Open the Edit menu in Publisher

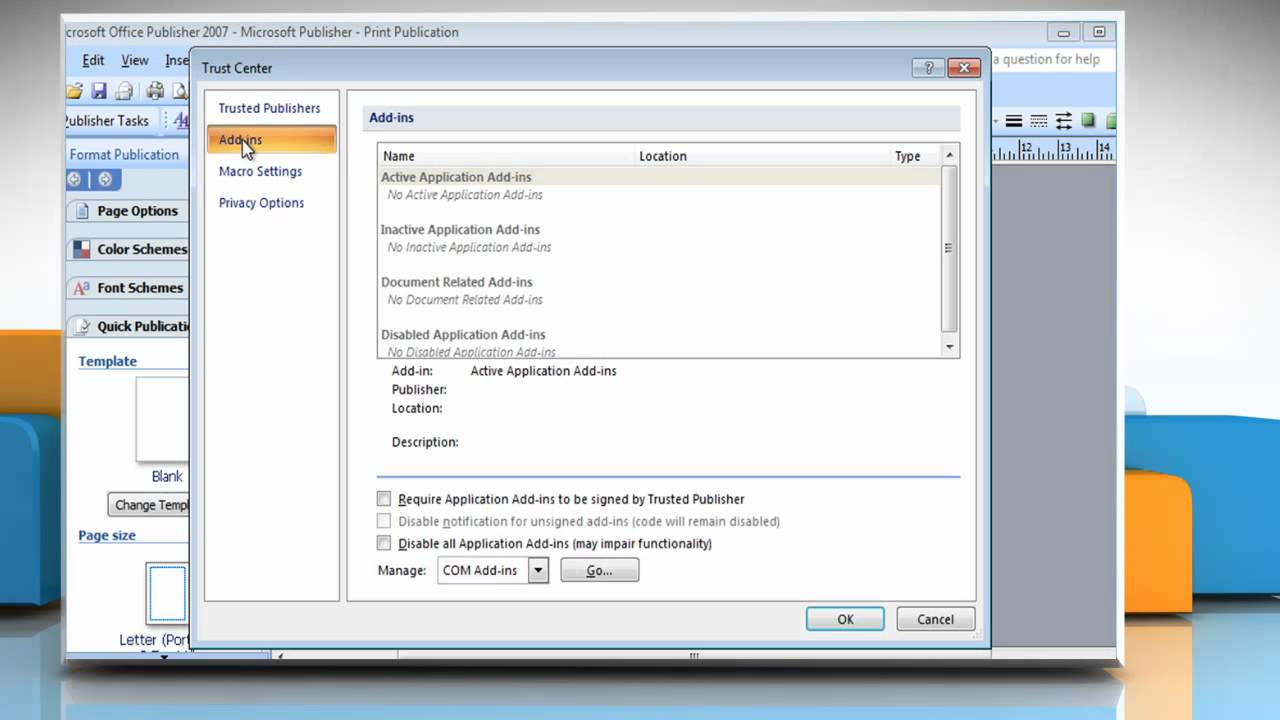(93, 60)
